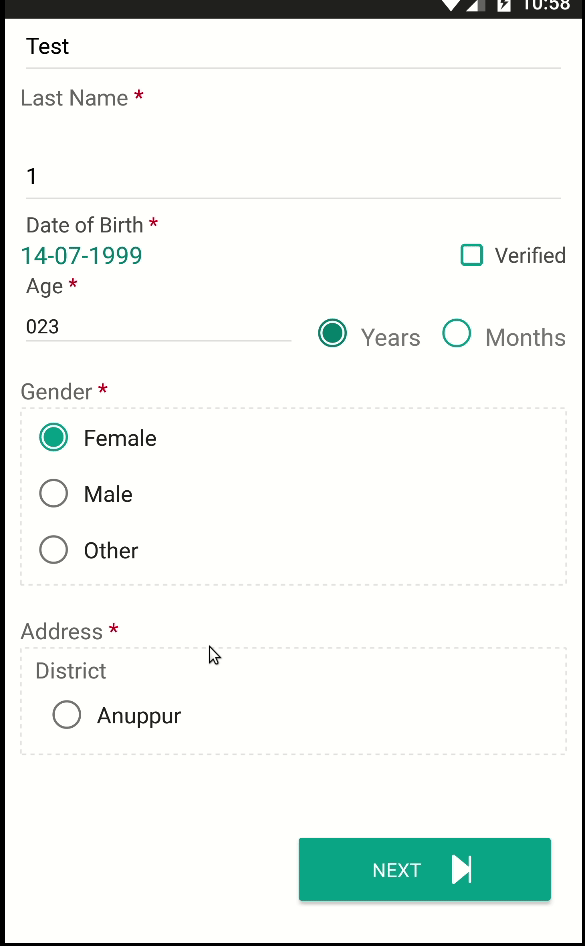Image resolution: width=585 pixels, height=946 pixels.
Task: Click the Date of Birth label
Action: pos(84,225)
